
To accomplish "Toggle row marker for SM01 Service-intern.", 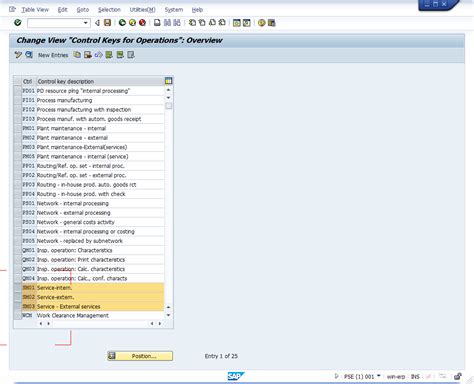I will tap(18, 287).
